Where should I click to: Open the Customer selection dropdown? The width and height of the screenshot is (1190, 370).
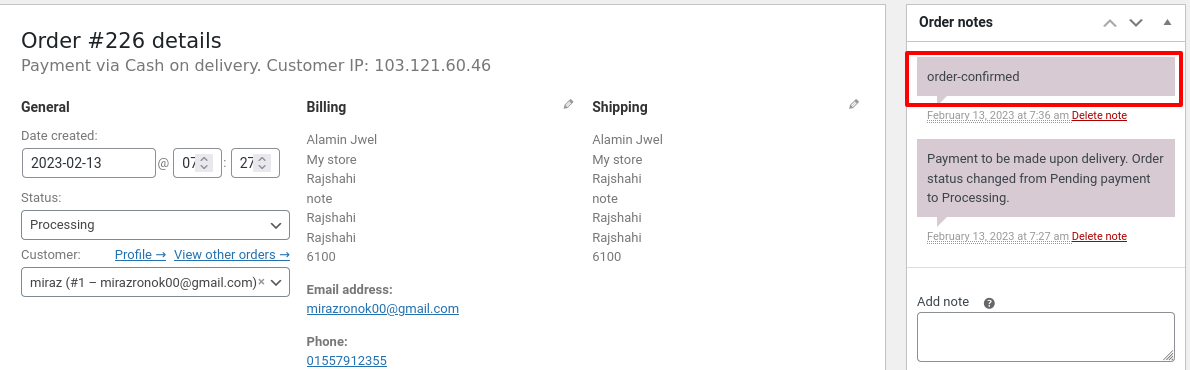point(156,282)
